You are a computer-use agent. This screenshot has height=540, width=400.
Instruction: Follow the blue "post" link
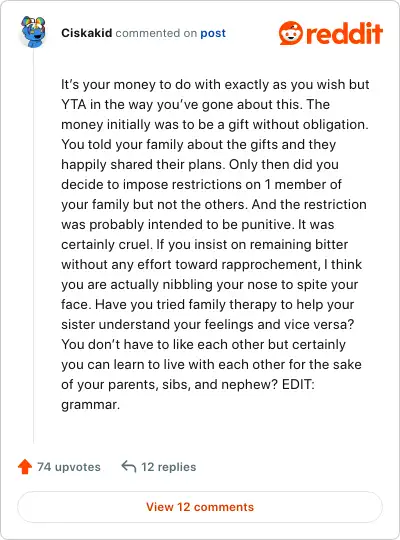click(x=213, y=33)
